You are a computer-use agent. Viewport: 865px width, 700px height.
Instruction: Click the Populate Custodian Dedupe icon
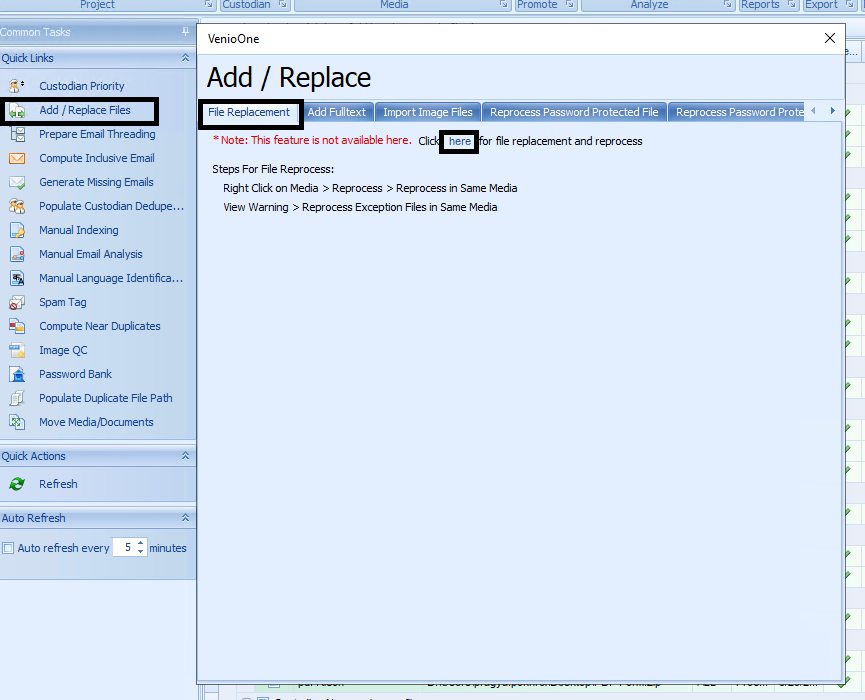click(17, 206)
